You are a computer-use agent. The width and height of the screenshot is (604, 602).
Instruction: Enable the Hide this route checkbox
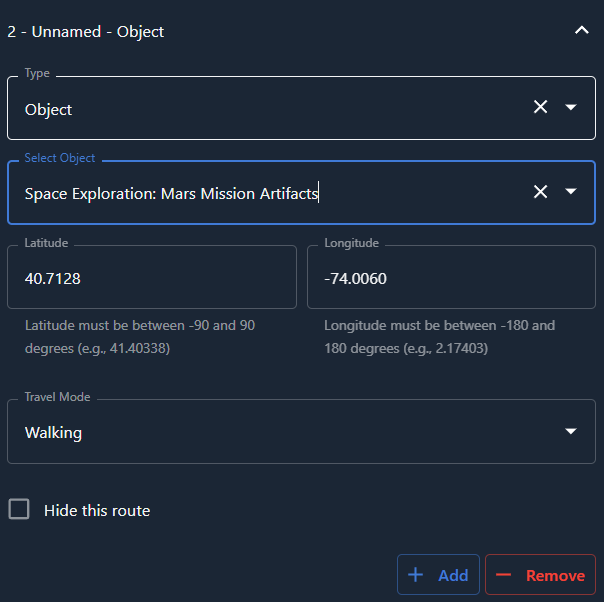tap(19, 509)
